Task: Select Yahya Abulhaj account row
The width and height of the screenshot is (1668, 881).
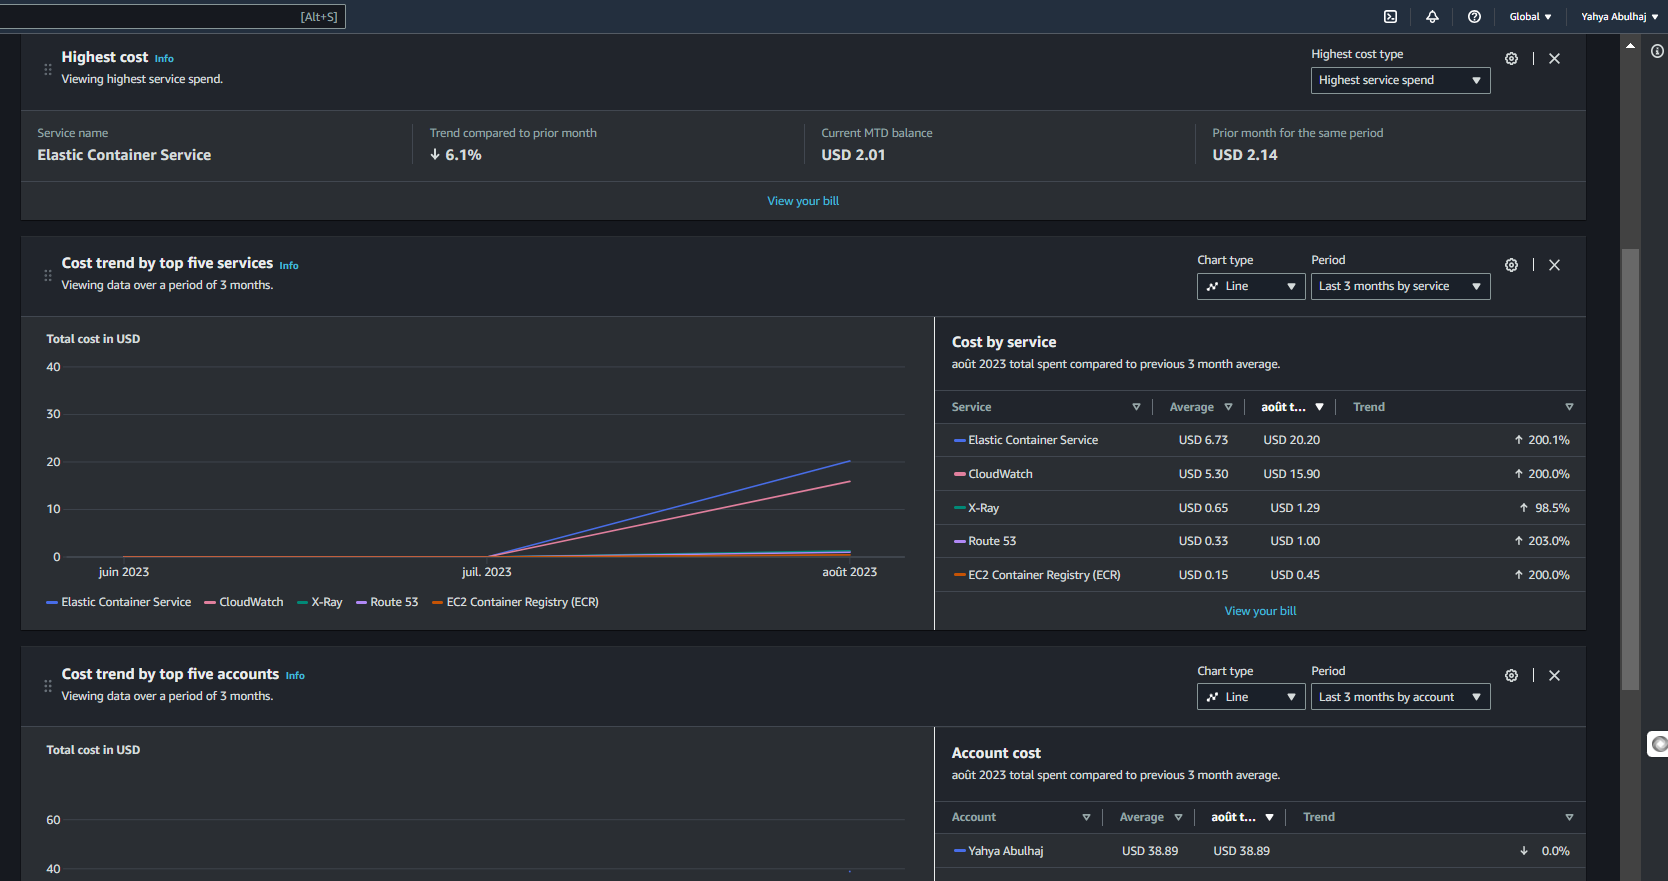Action: [1006, 851]
